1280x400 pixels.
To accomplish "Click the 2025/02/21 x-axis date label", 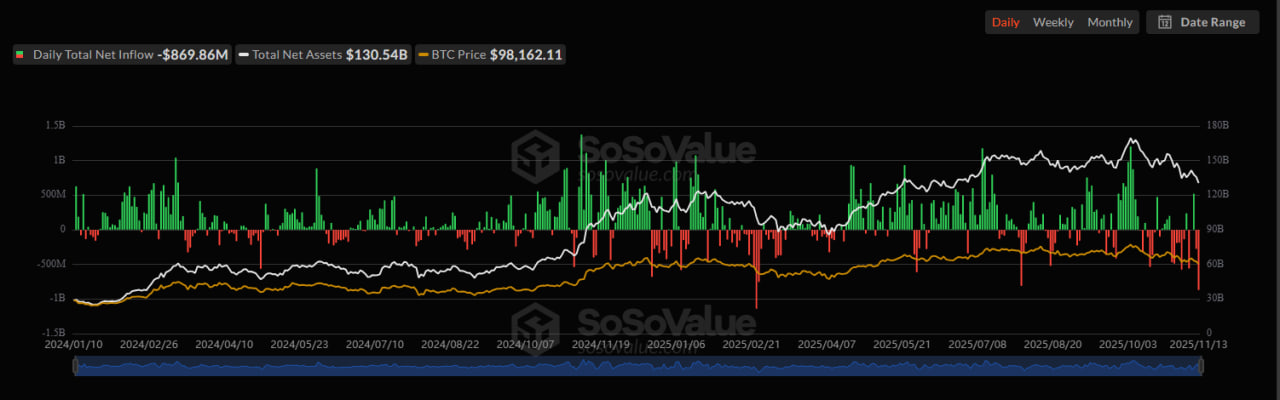I will [751, 343].
